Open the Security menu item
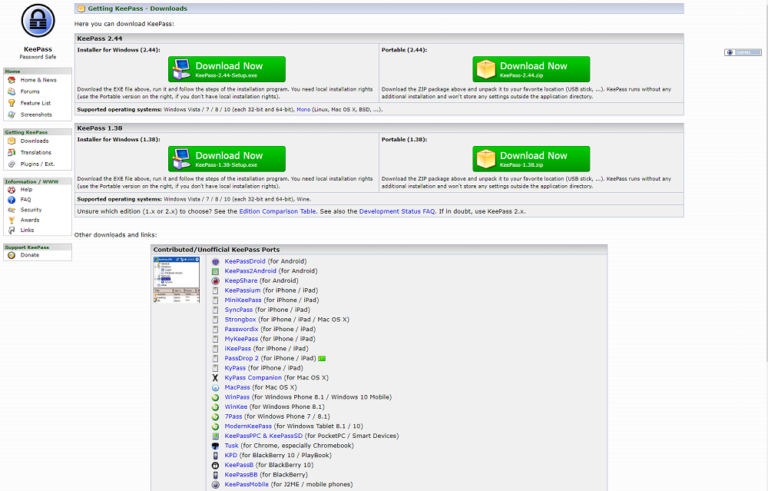The width and height of the screenshot is (768, 491). tap(31, 210)
